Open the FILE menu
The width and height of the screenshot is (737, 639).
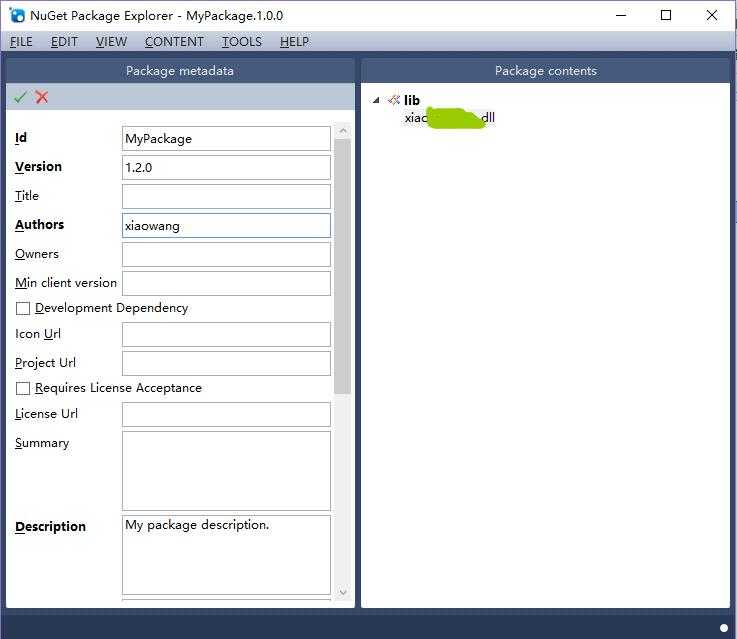click(x=21, y=42)
